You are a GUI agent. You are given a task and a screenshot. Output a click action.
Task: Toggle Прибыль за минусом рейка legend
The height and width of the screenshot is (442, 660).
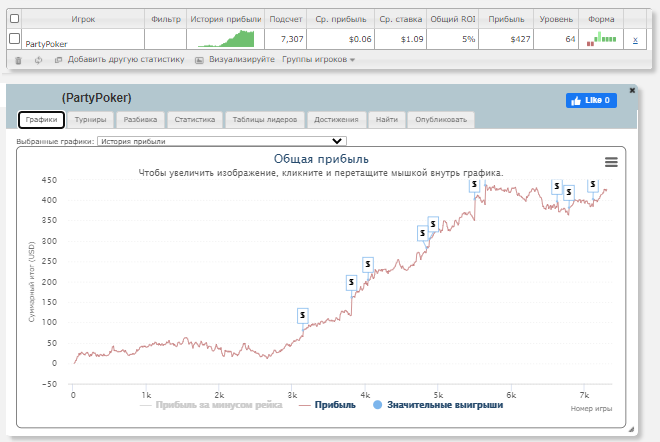click(211, 405)
